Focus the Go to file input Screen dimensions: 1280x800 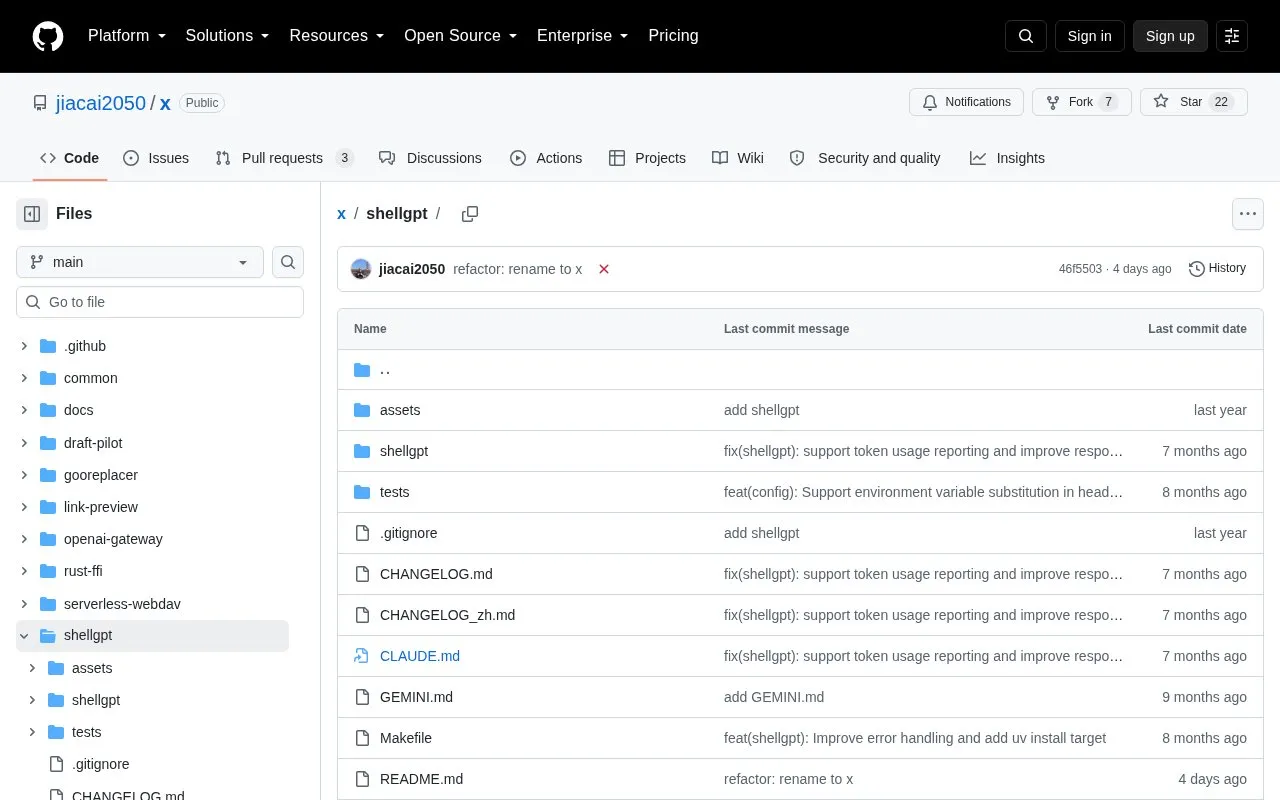(160, 302)
